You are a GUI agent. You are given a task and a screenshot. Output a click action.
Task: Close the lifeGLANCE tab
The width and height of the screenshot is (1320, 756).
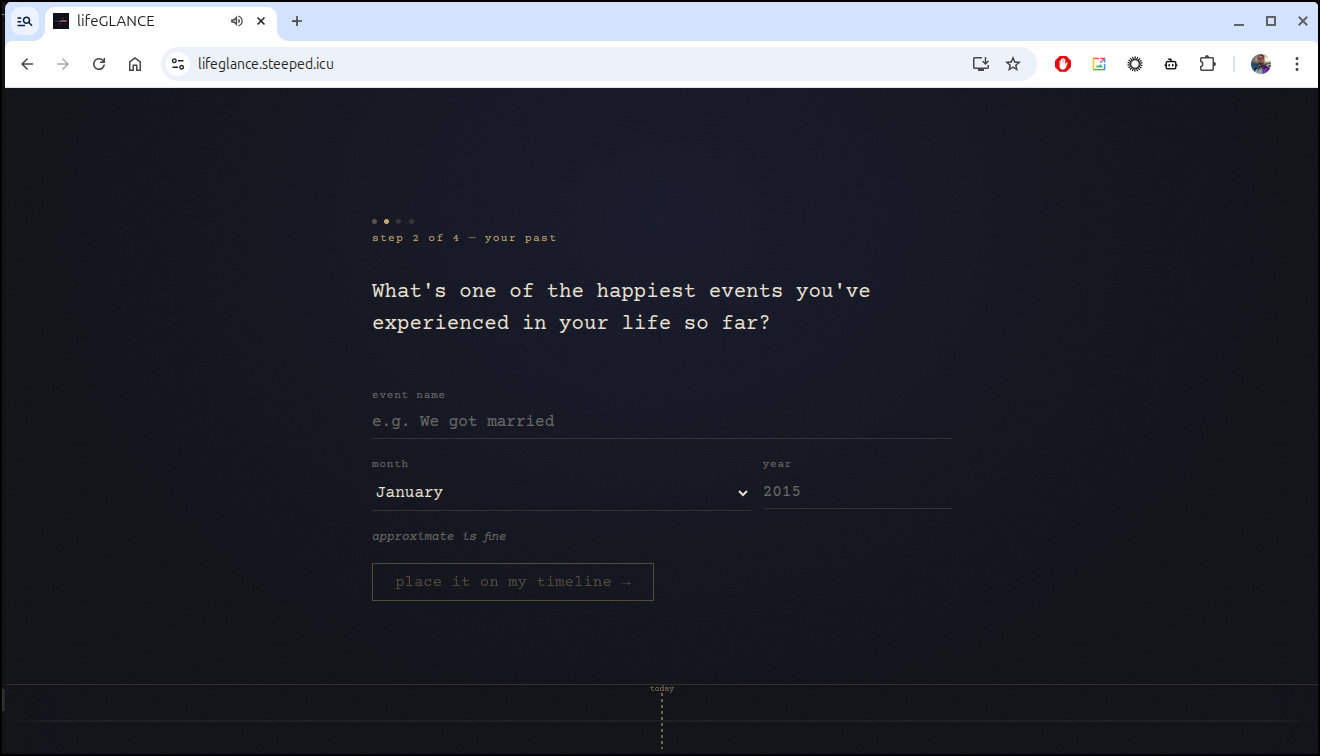point(261,21)
